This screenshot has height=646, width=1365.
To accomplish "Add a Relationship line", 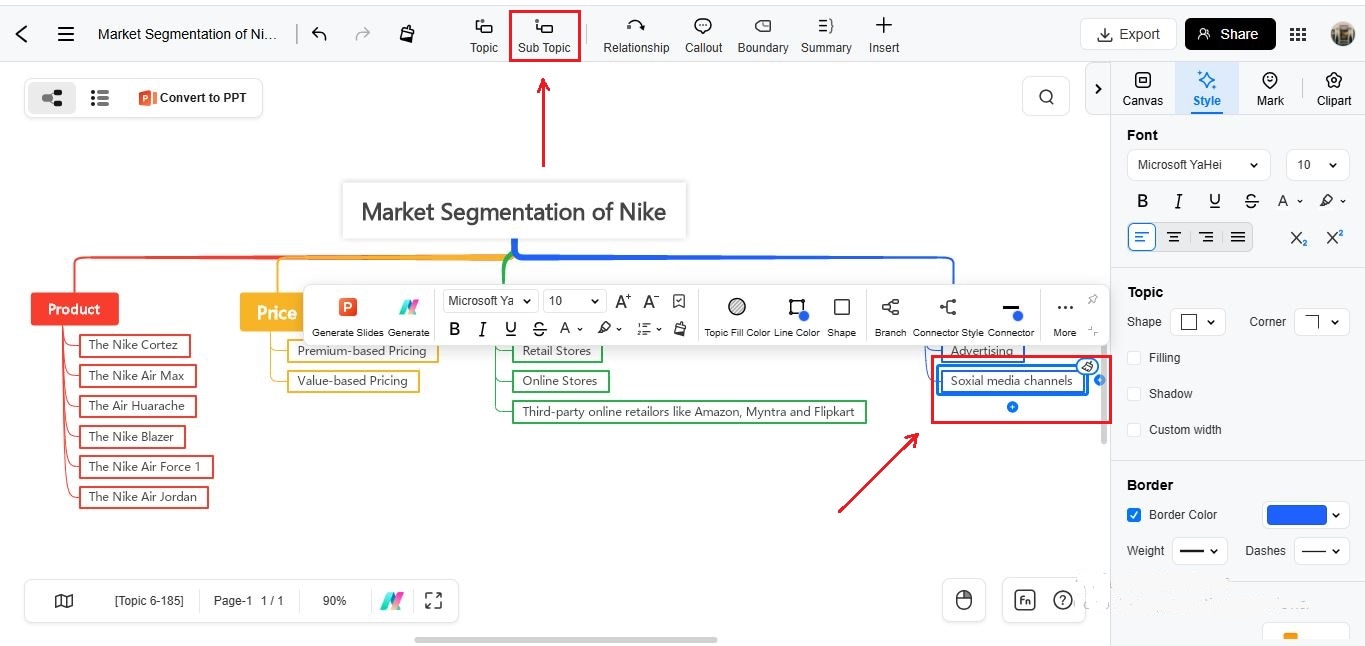I will [x=636, y=35].
